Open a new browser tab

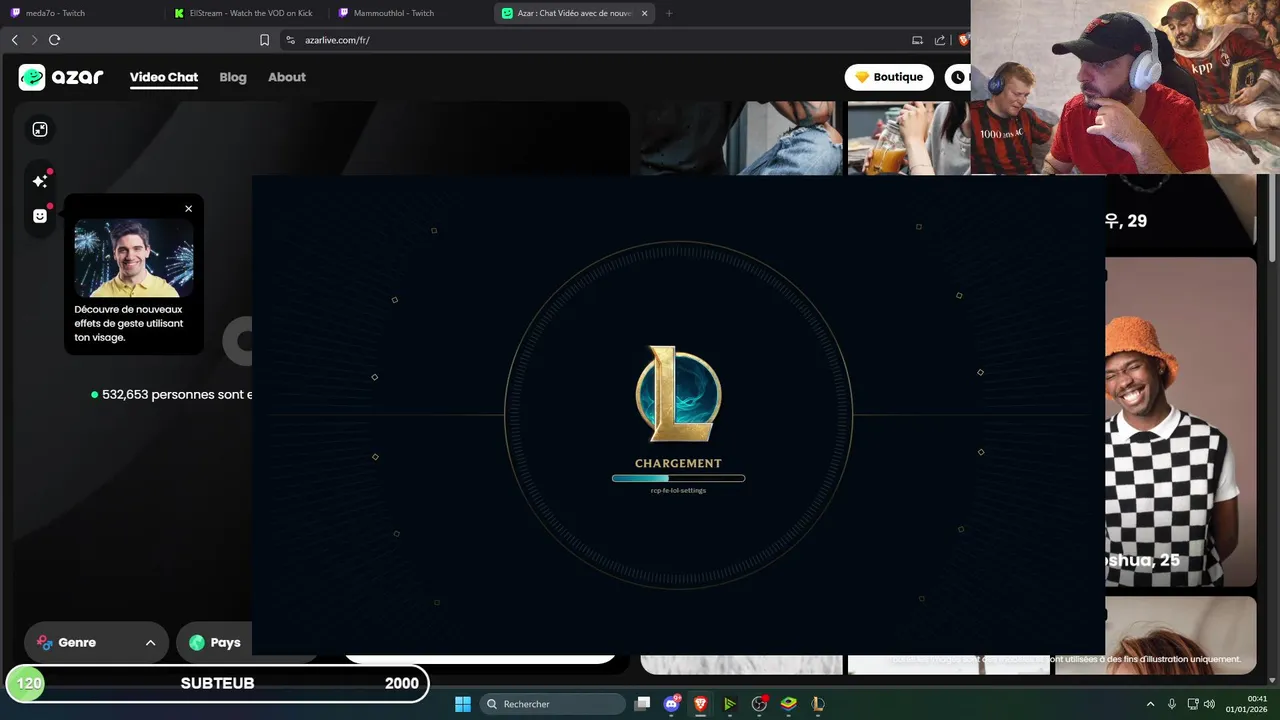click(669, 13)
